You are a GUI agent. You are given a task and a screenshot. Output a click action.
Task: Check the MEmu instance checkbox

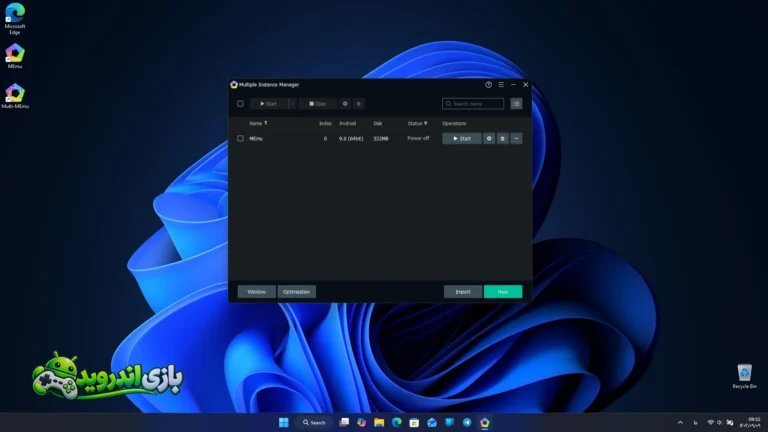click(x=240, y=139)
